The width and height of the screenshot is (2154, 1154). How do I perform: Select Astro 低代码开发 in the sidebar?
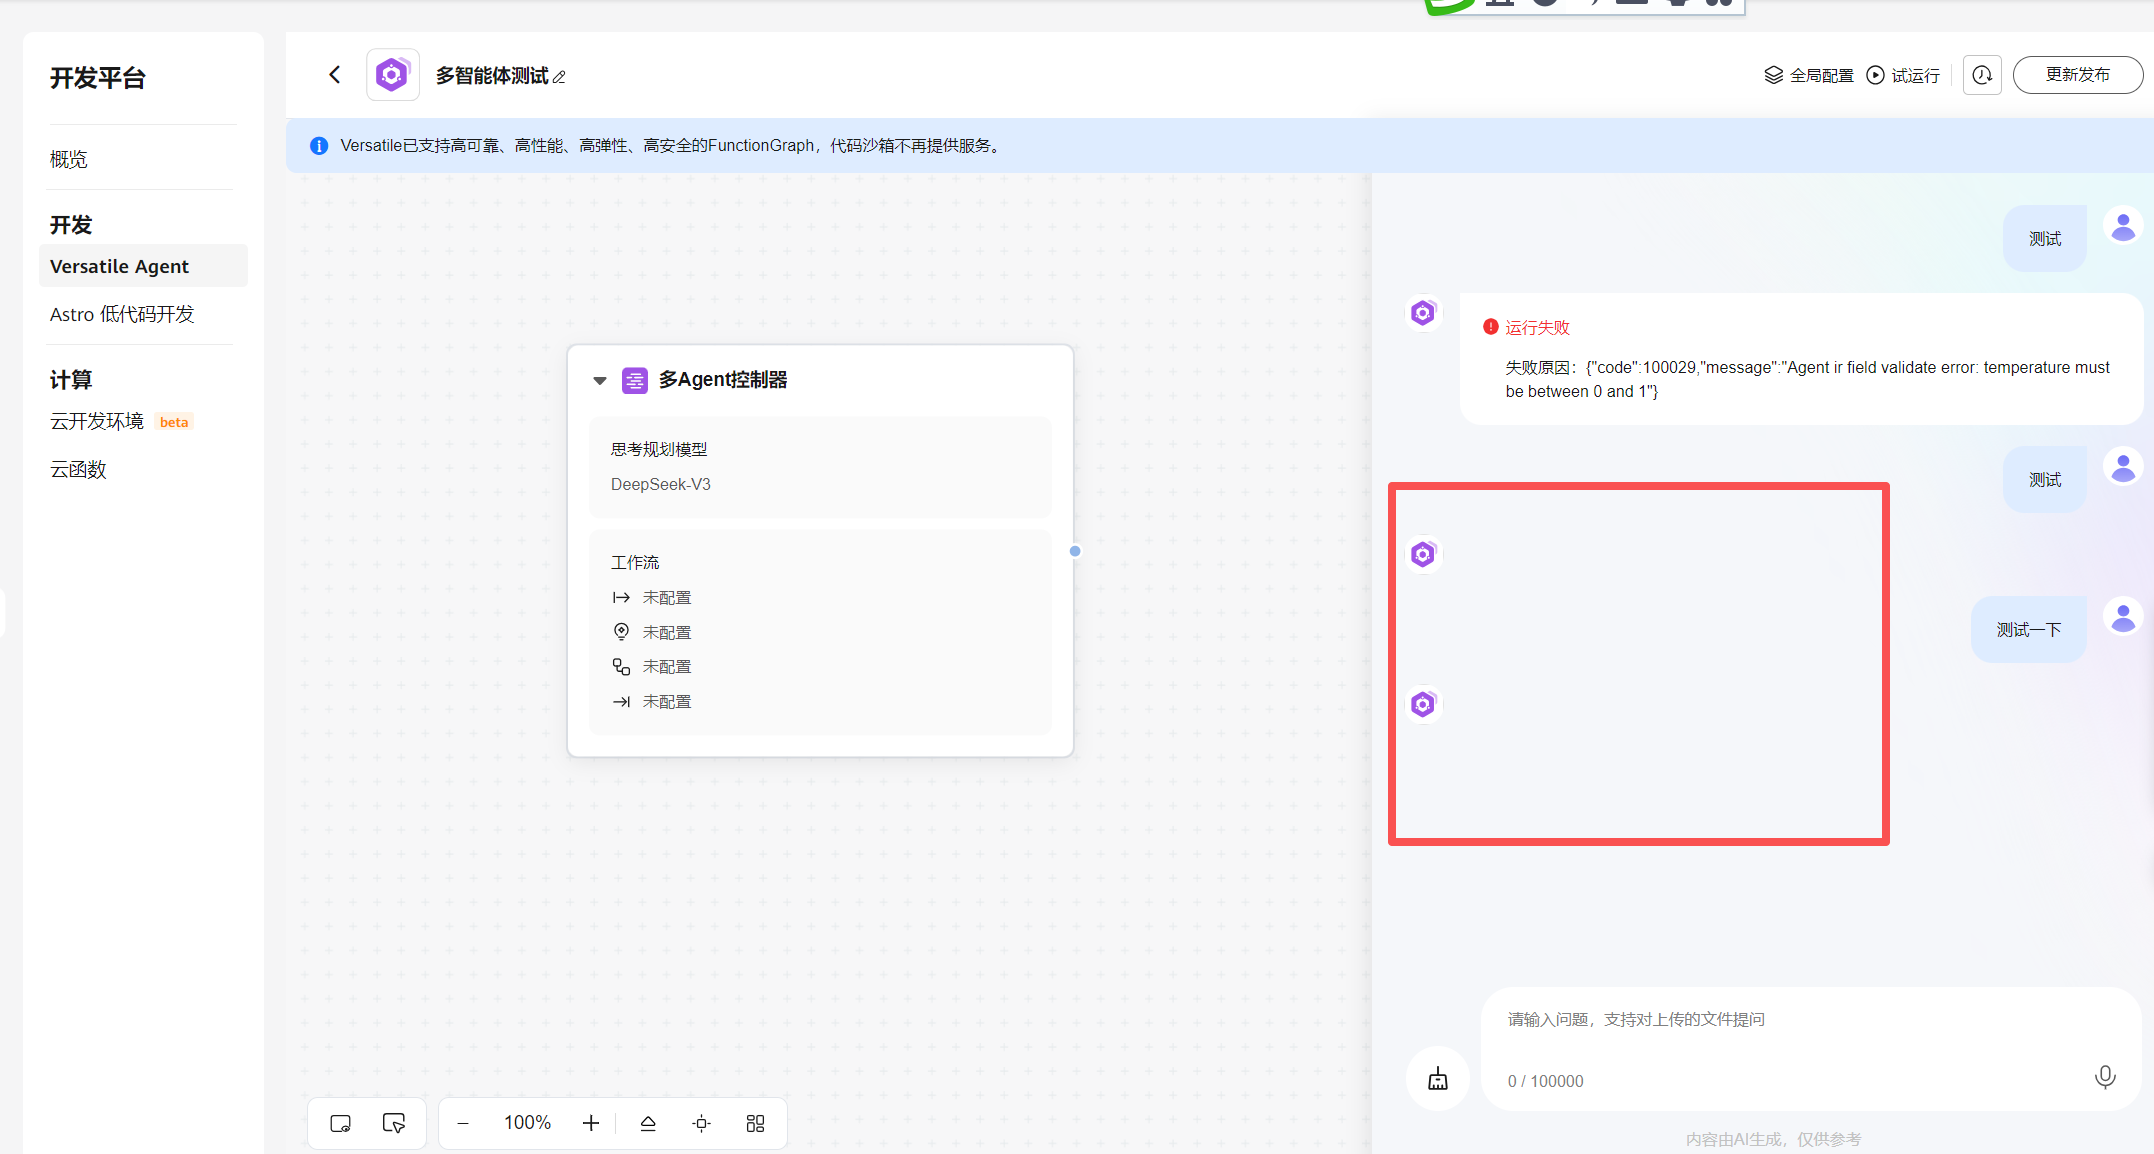pos(122,314)
